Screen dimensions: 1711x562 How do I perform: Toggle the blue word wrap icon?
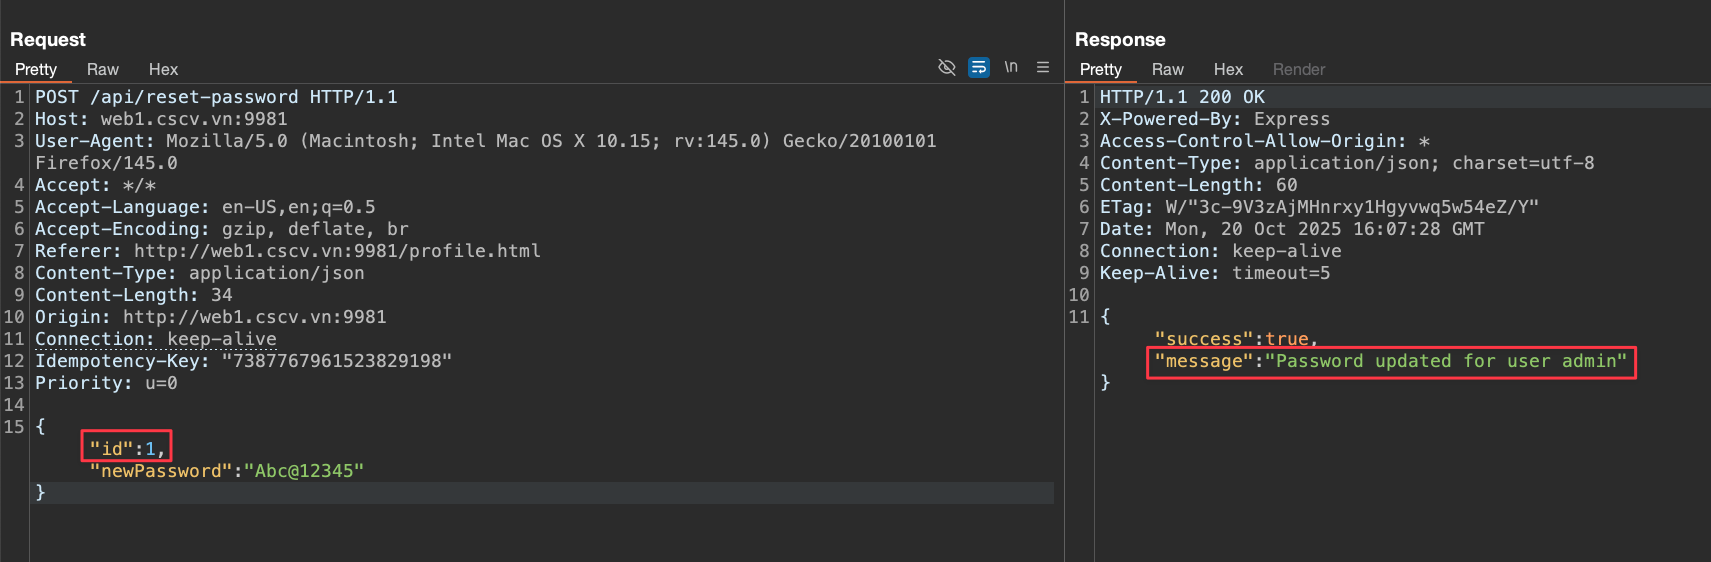(979, 67)
